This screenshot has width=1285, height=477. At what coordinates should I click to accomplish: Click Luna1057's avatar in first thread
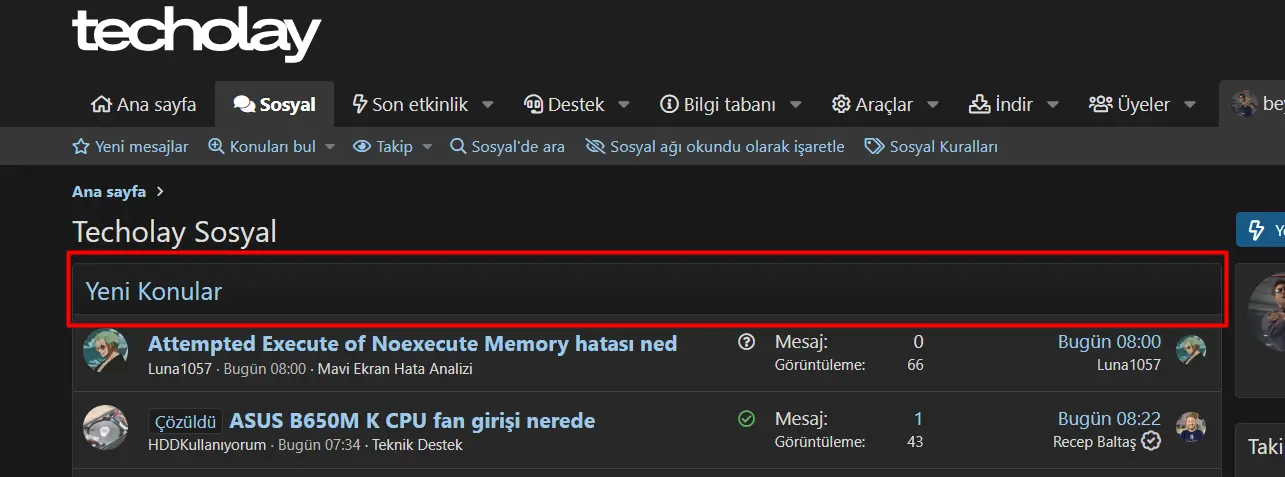pyautogui.click(x=105, y=351)
